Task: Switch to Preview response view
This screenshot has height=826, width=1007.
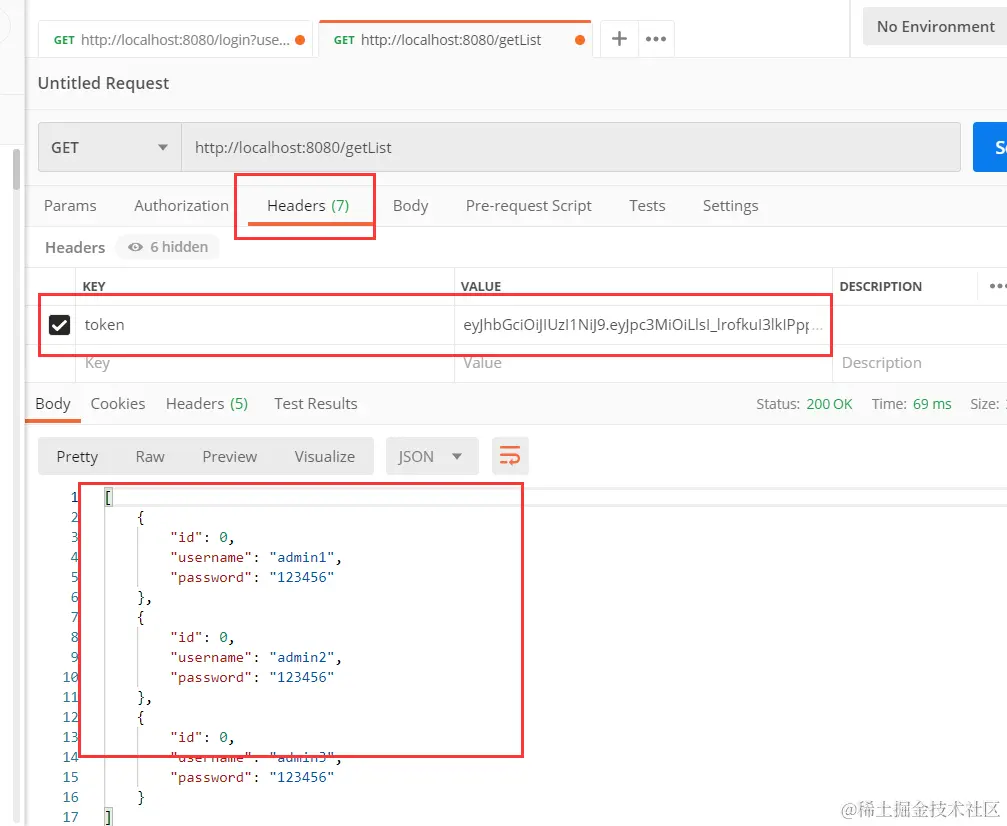Action: [229, 456]
